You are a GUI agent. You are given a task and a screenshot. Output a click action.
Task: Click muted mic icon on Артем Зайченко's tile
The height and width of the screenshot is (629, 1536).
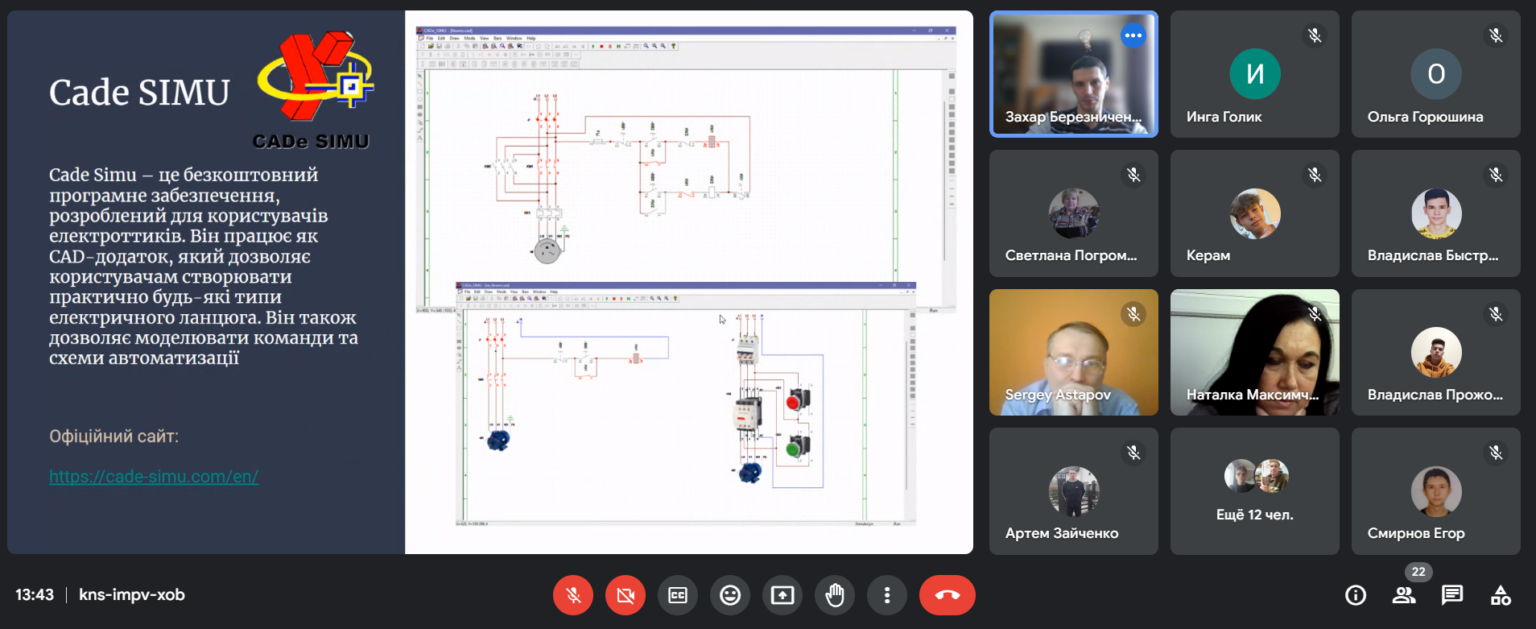click(x=1133, y=452)
